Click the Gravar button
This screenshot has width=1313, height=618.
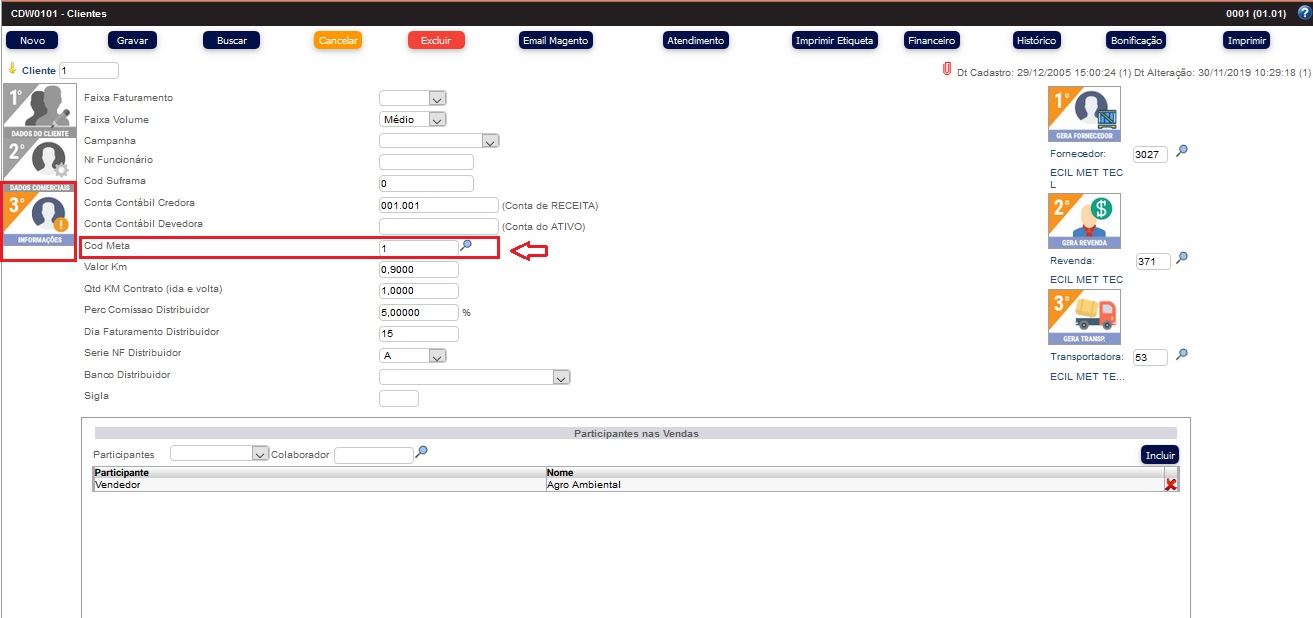[x=130, y=40]
